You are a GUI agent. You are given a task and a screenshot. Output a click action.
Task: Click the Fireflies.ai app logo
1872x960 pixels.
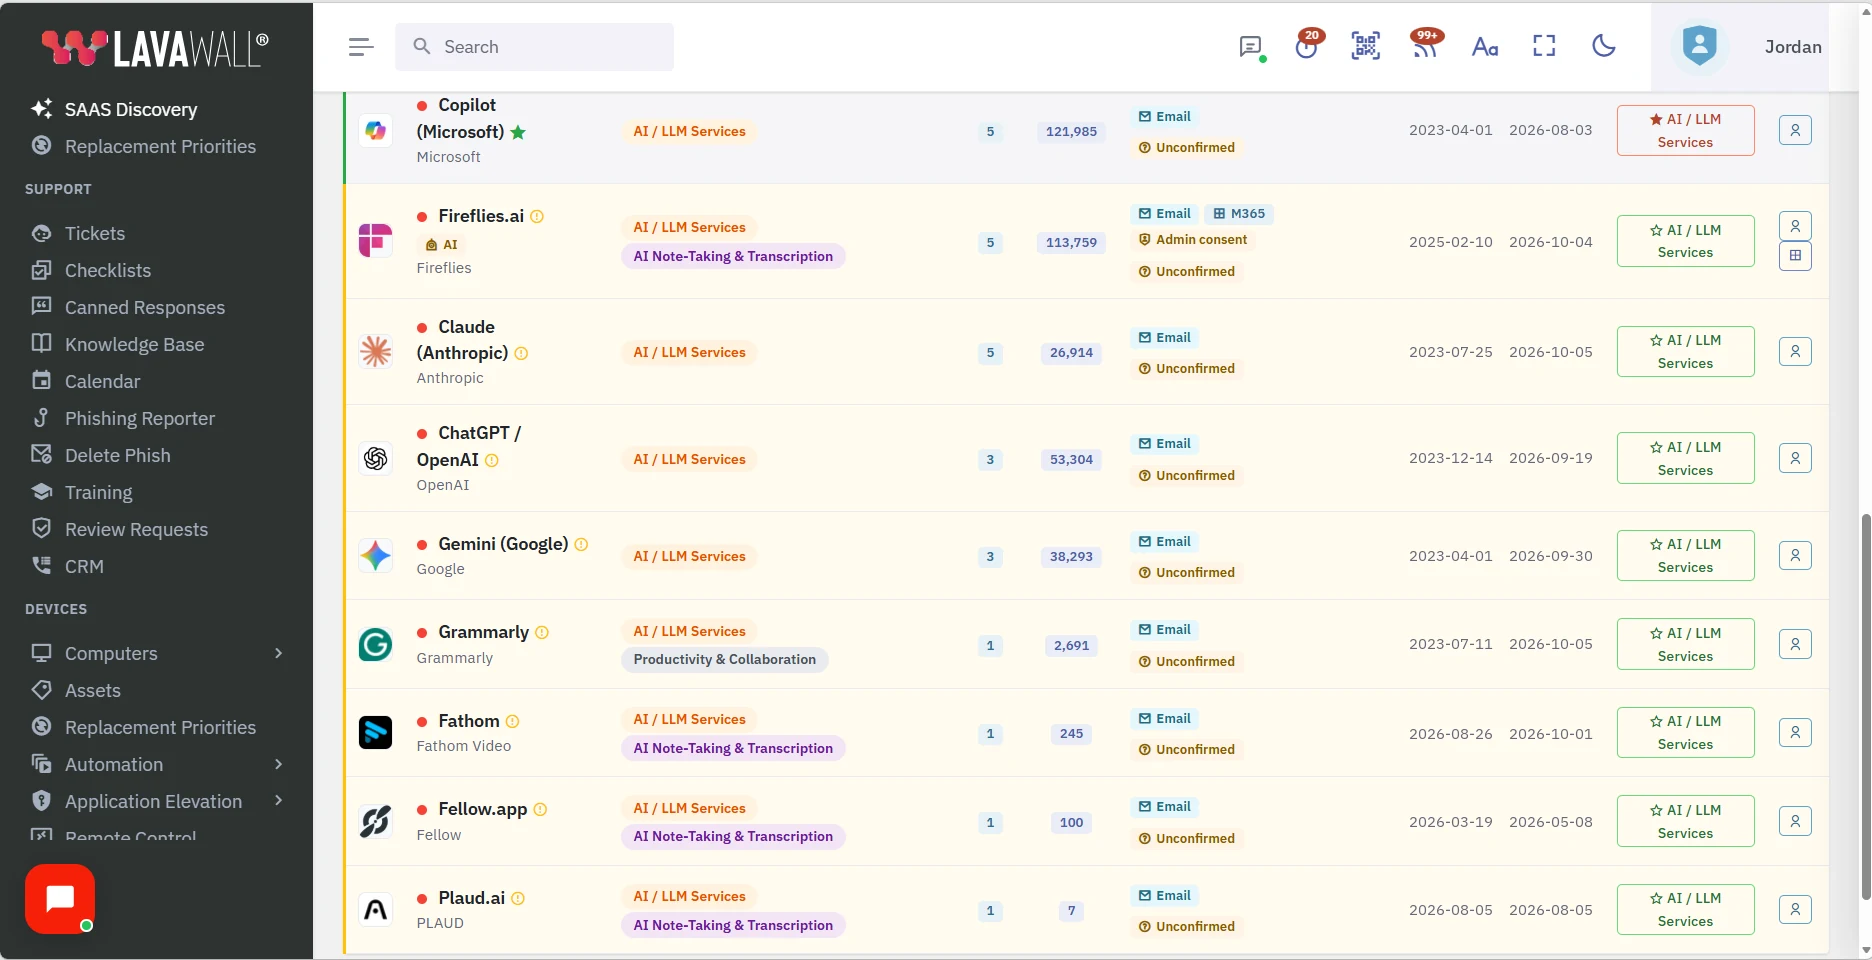pos(376,241)
